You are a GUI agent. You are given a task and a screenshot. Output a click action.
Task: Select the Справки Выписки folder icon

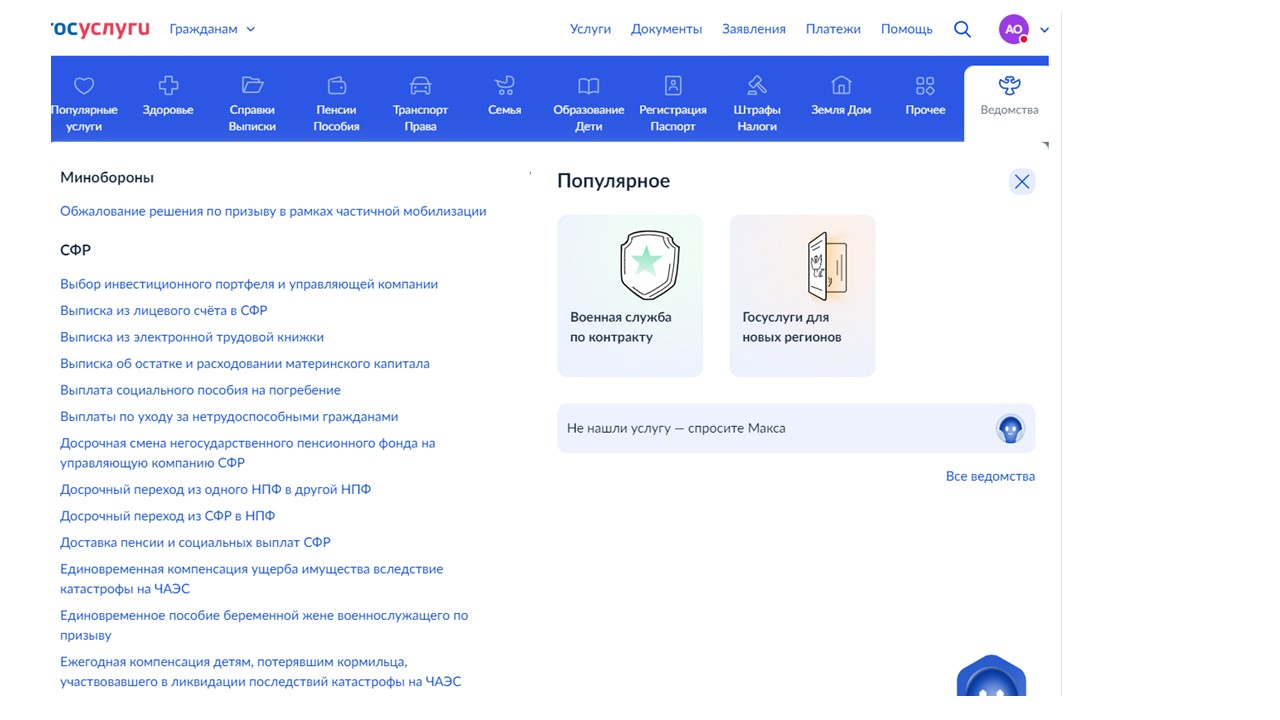[252, 86]
